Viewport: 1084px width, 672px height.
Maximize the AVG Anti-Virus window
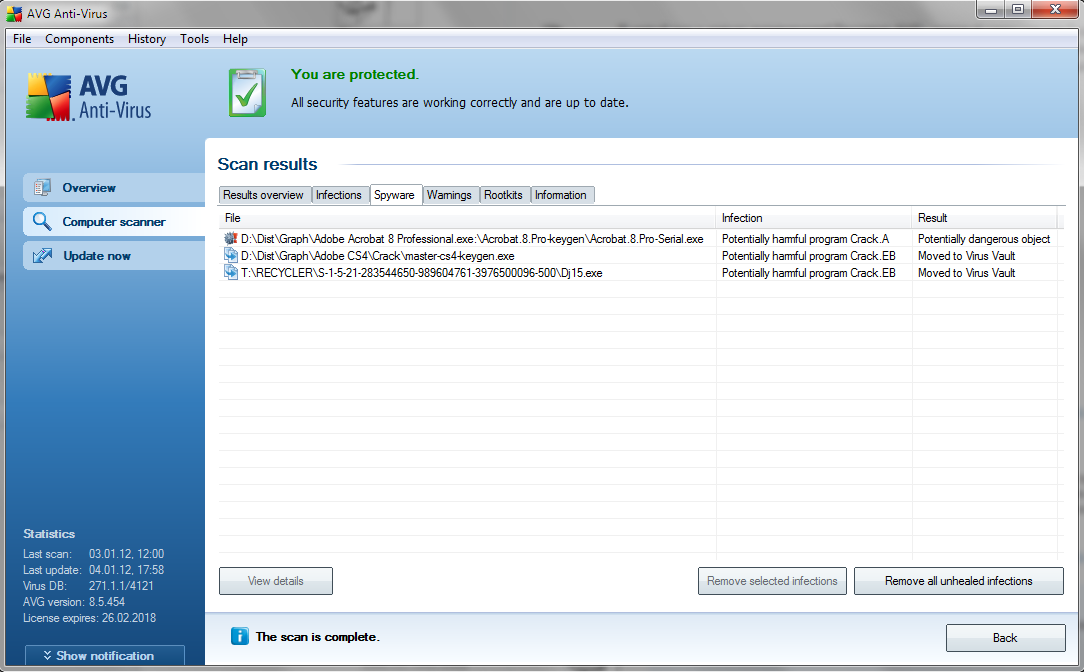1018,10
